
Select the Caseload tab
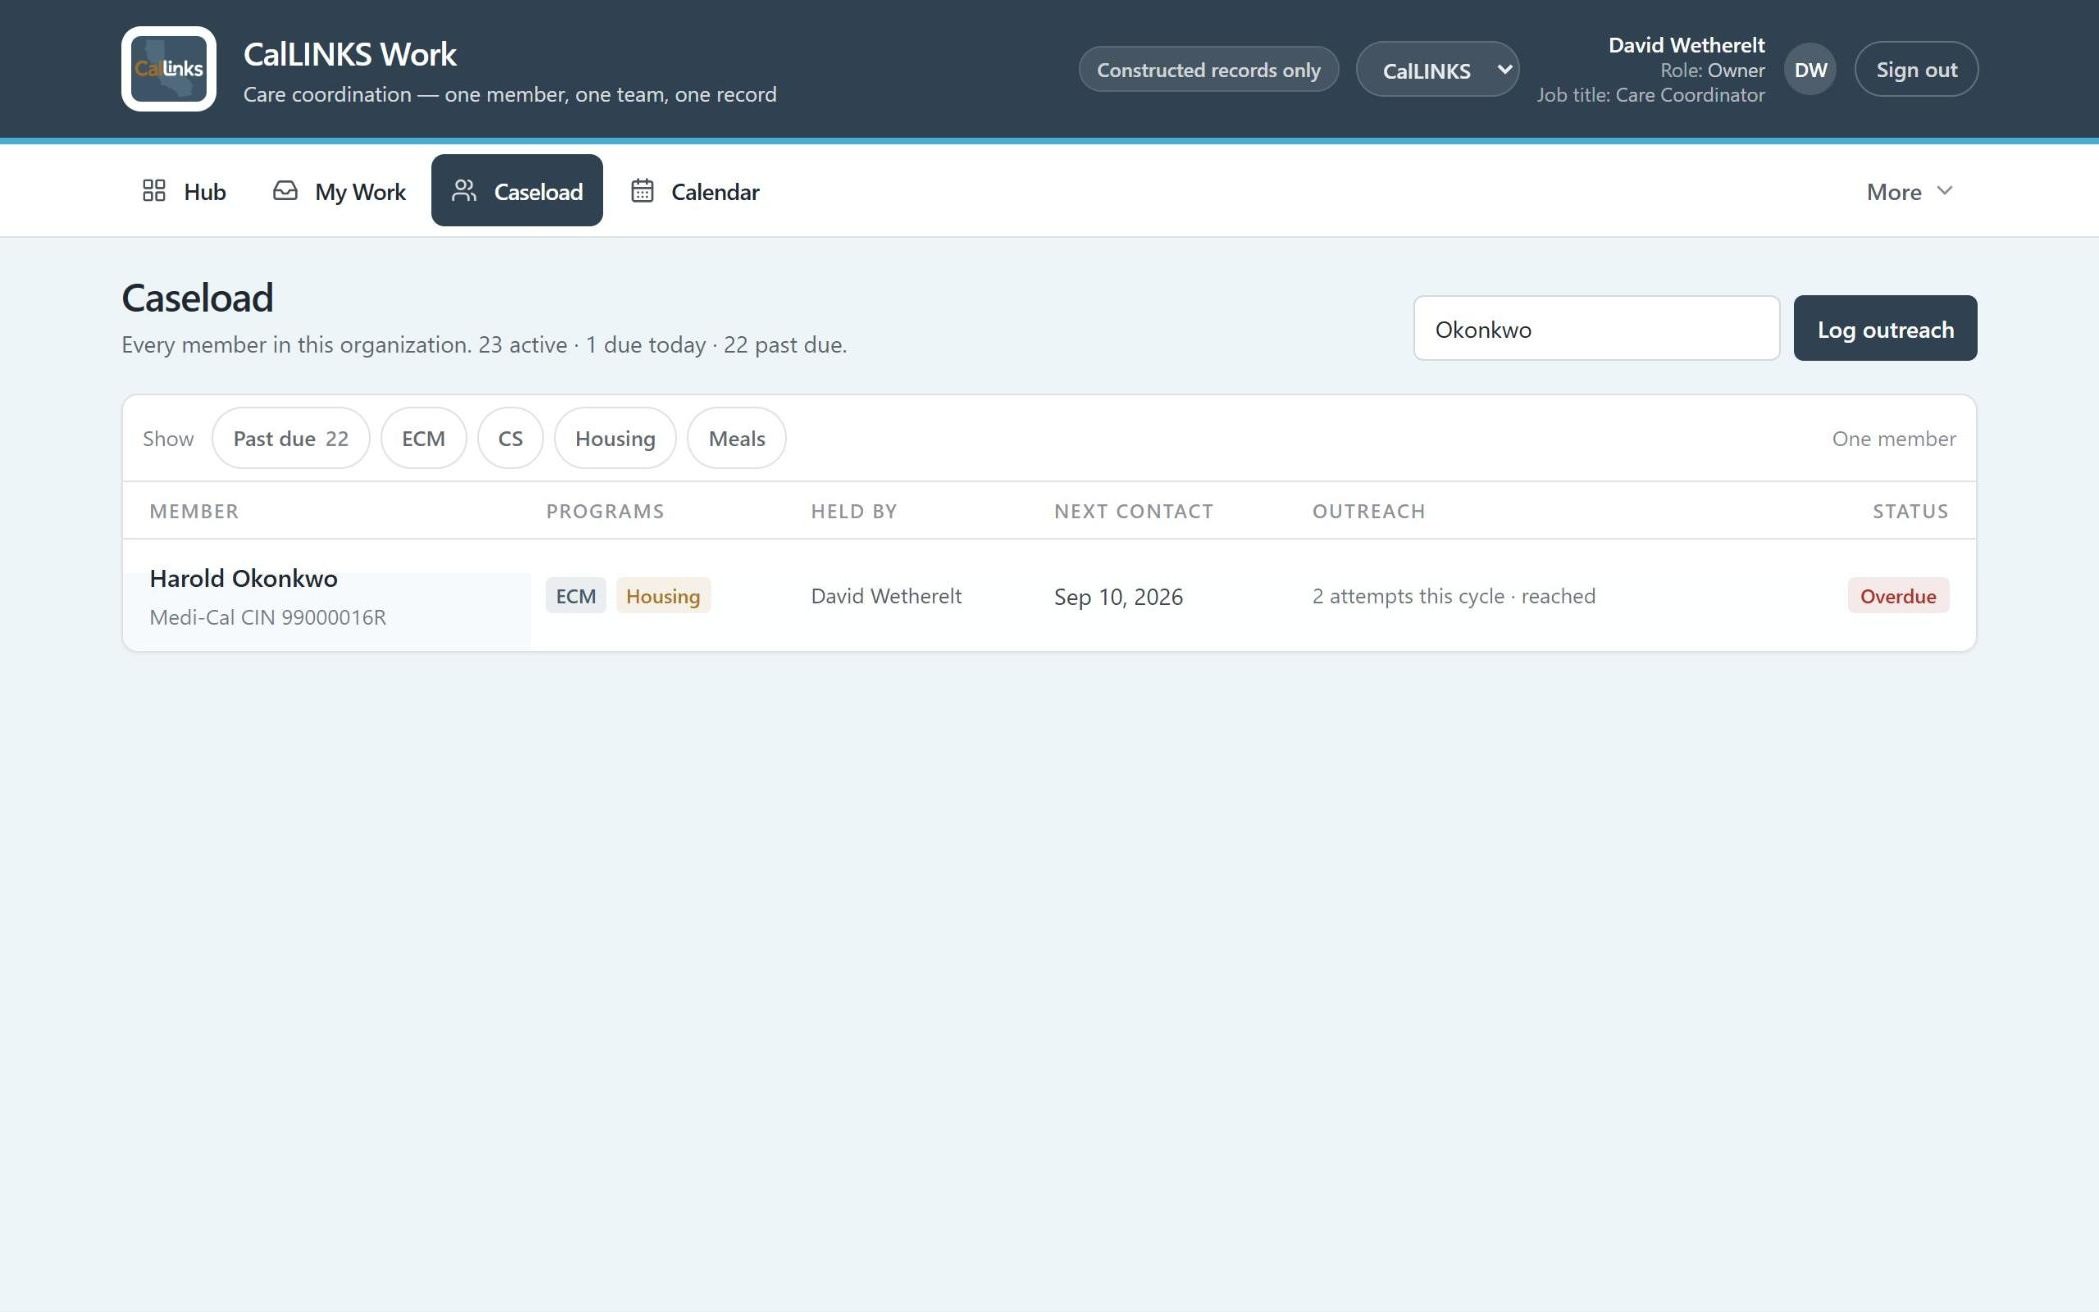click(x=517, y=191)
